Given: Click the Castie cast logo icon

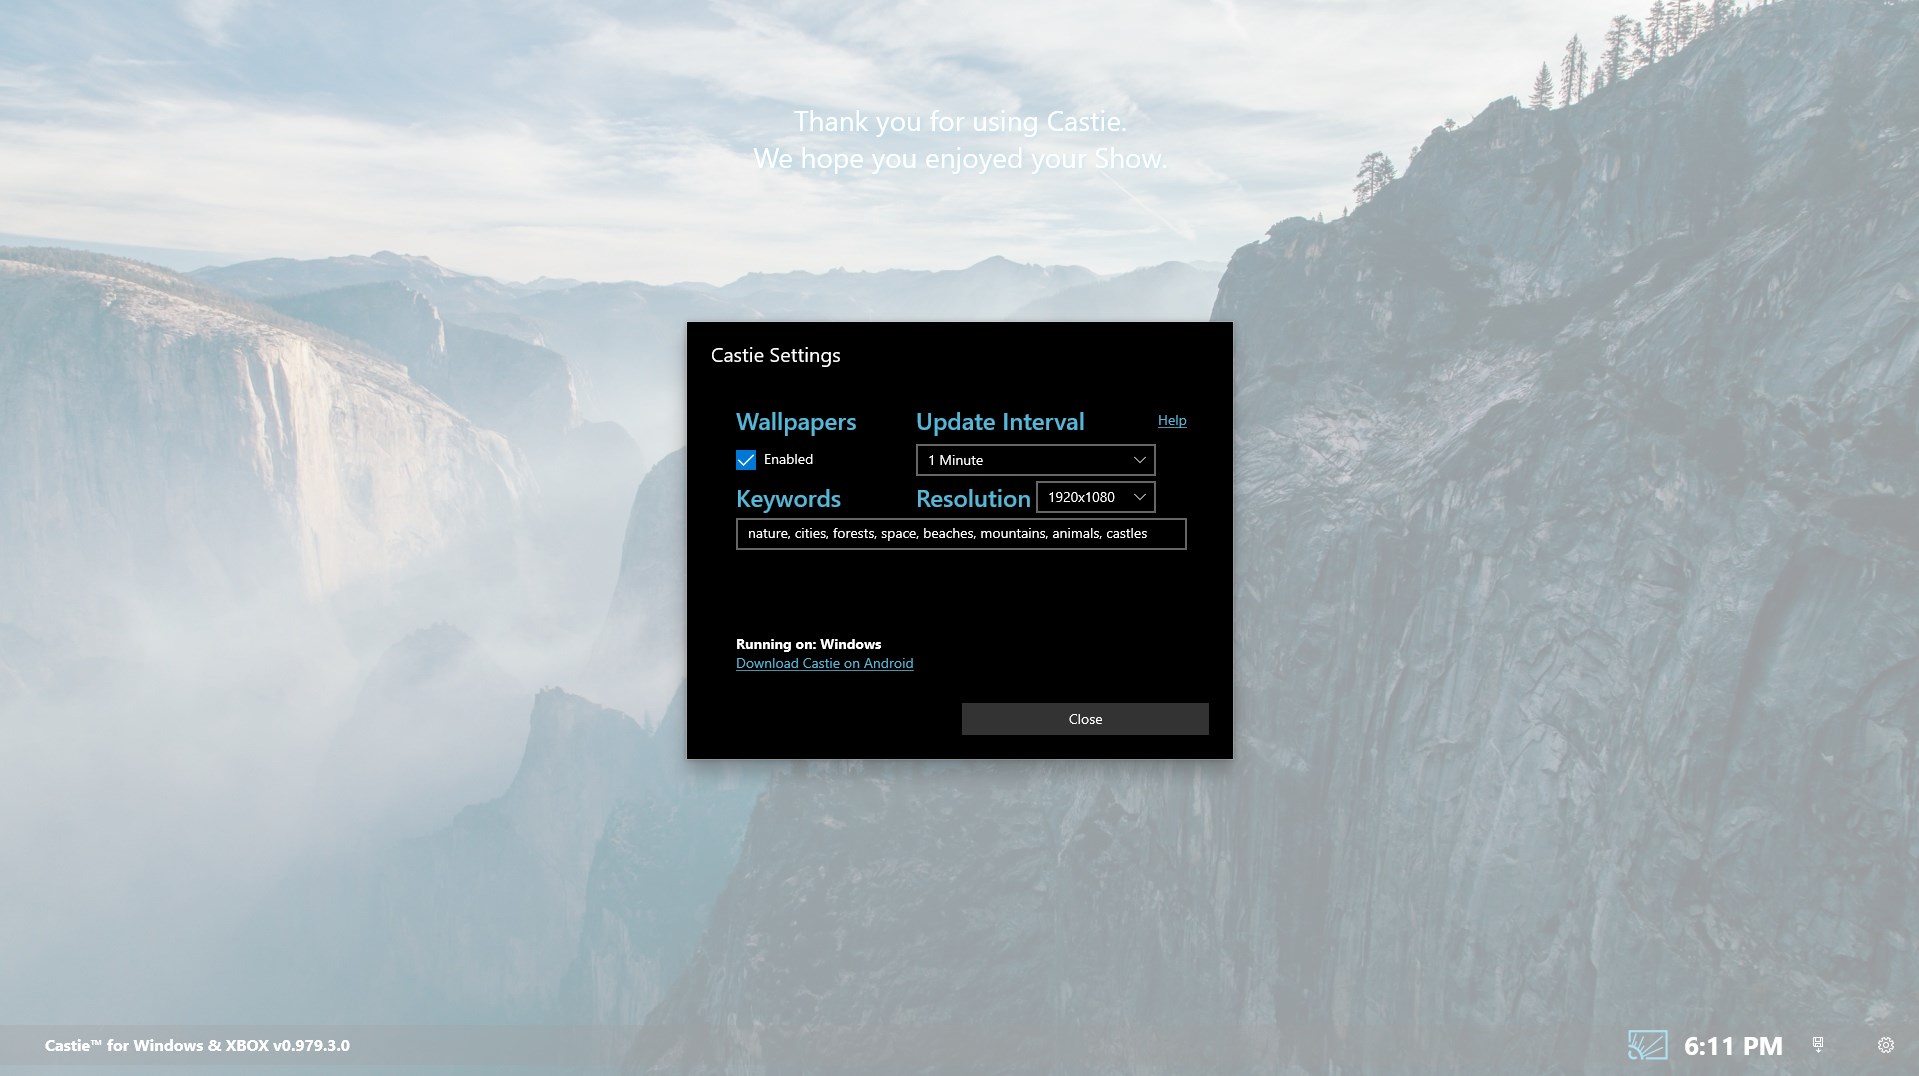Looking at the screenshot, I should point(1647,1045).
